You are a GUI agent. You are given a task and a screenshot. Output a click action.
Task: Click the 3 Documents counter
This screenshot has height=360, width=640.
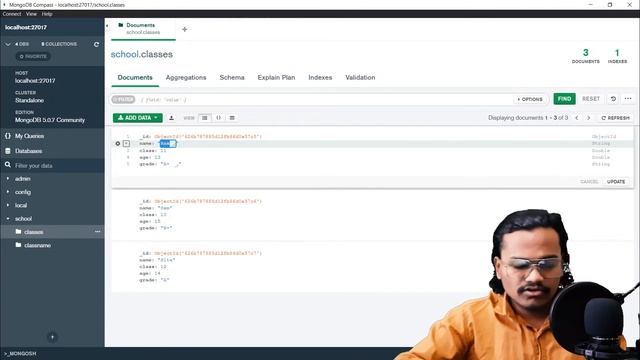pyautogui.click(x=585, y=56)
